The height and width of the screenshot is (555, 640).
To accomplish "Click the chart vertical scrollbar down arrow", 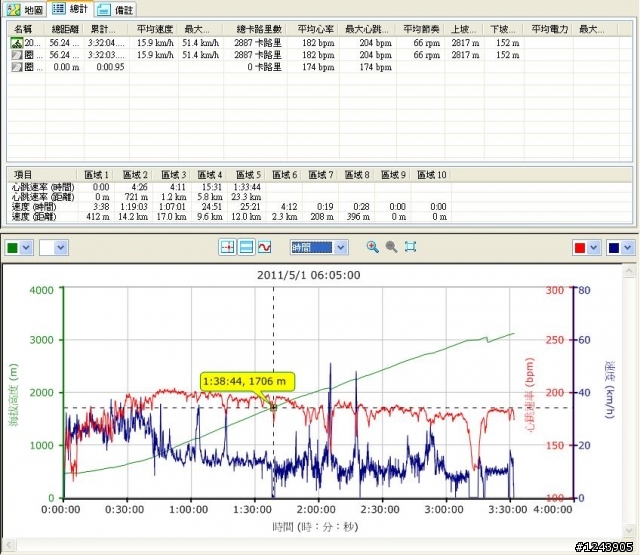I will point(629,530).
